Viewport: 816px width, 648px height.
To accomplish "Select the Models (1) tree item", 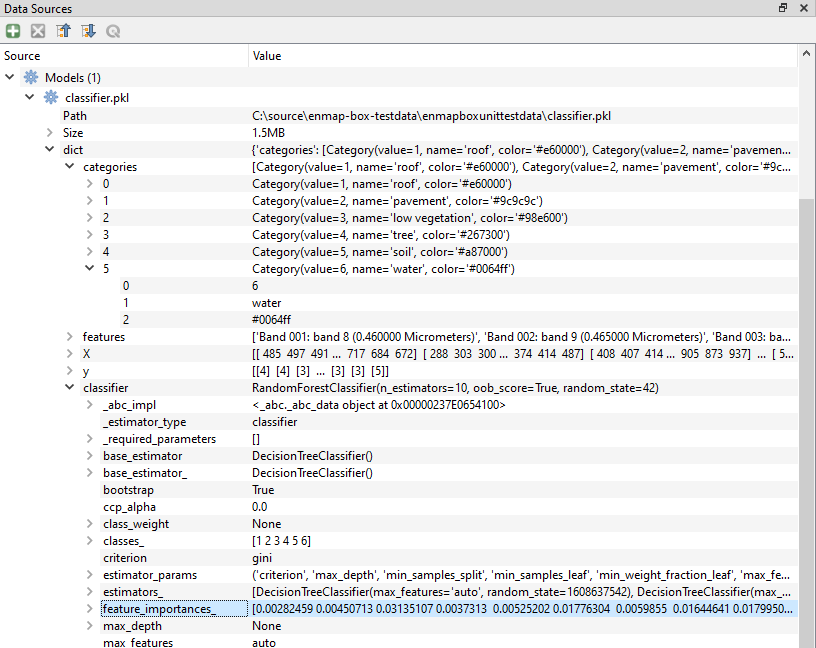I will [73, 78].
